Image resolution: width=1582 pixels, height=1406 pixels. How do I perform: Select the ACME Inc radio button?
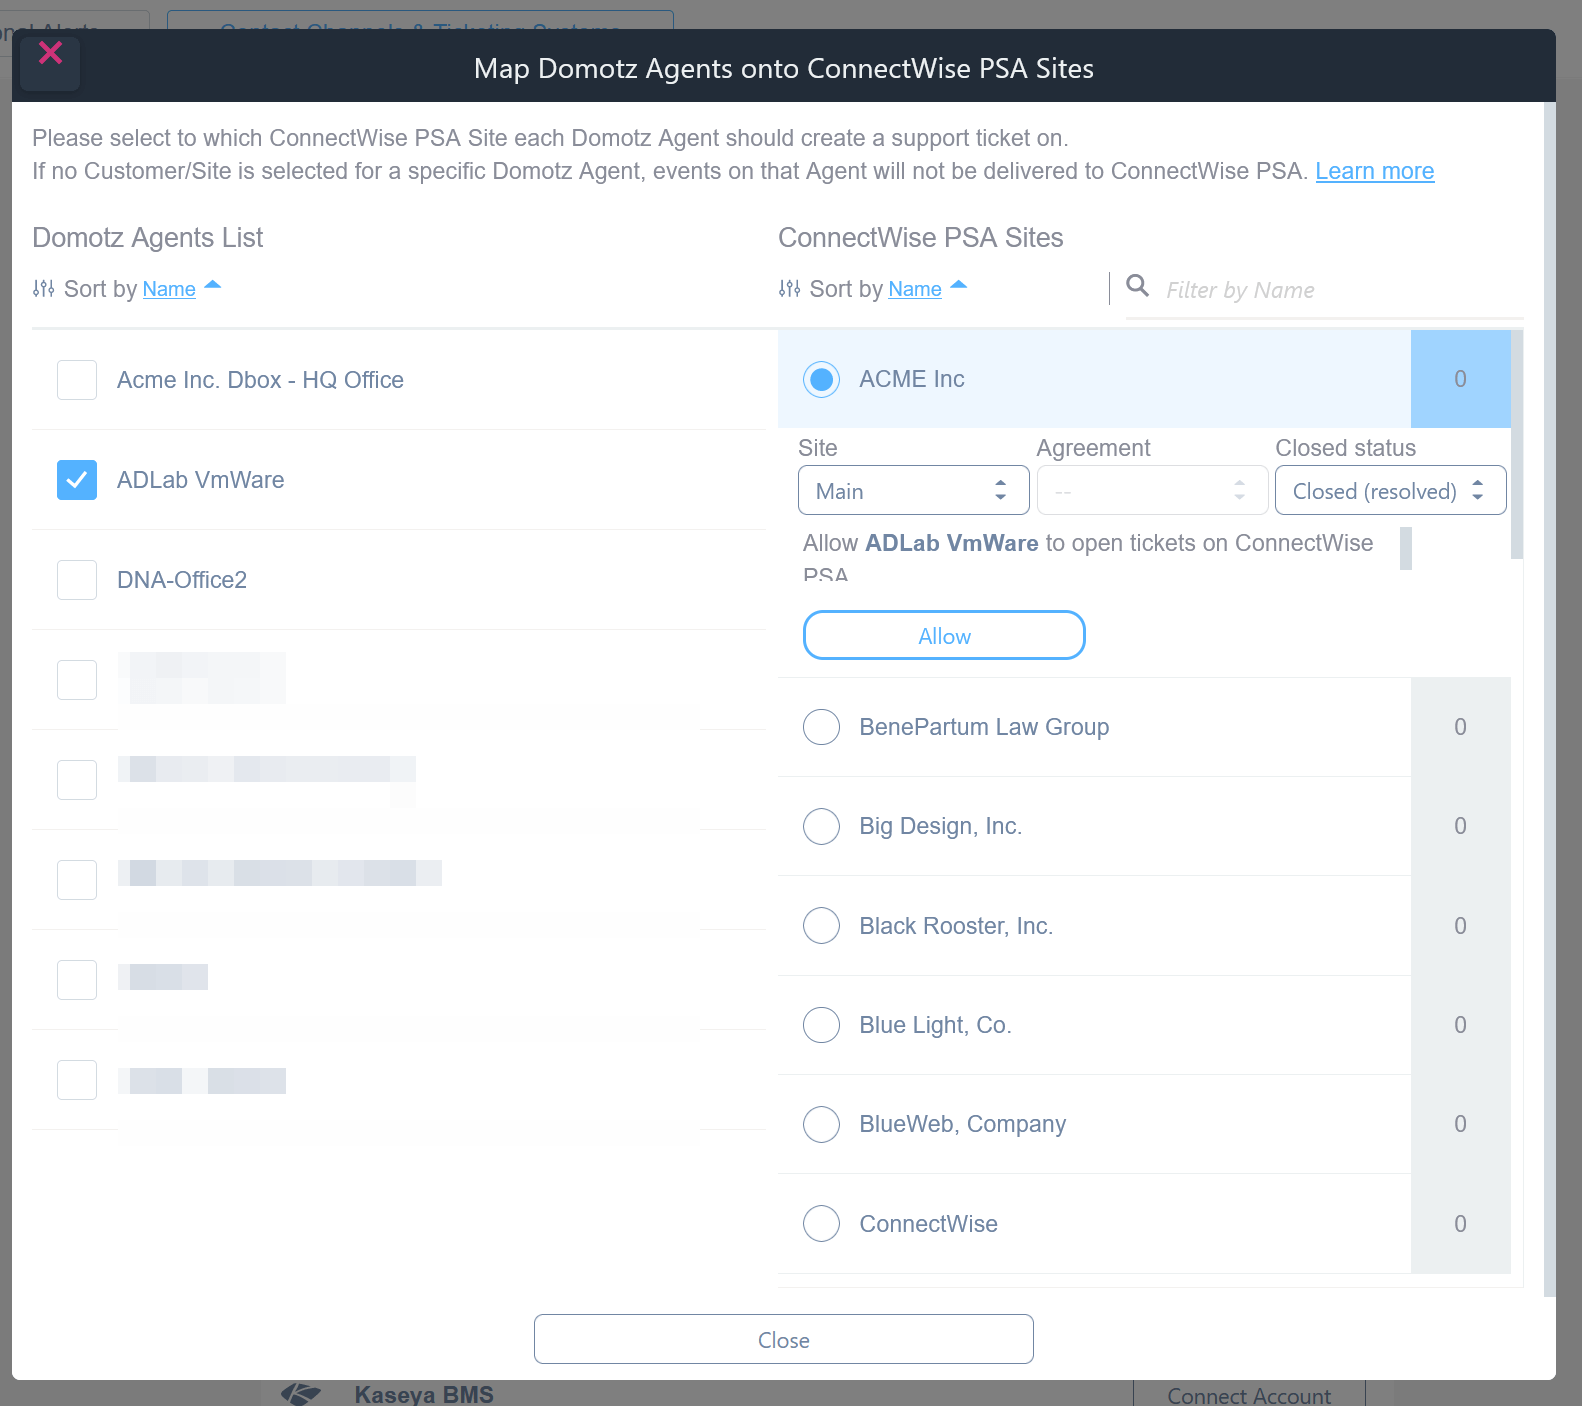[x=821, y=379]
